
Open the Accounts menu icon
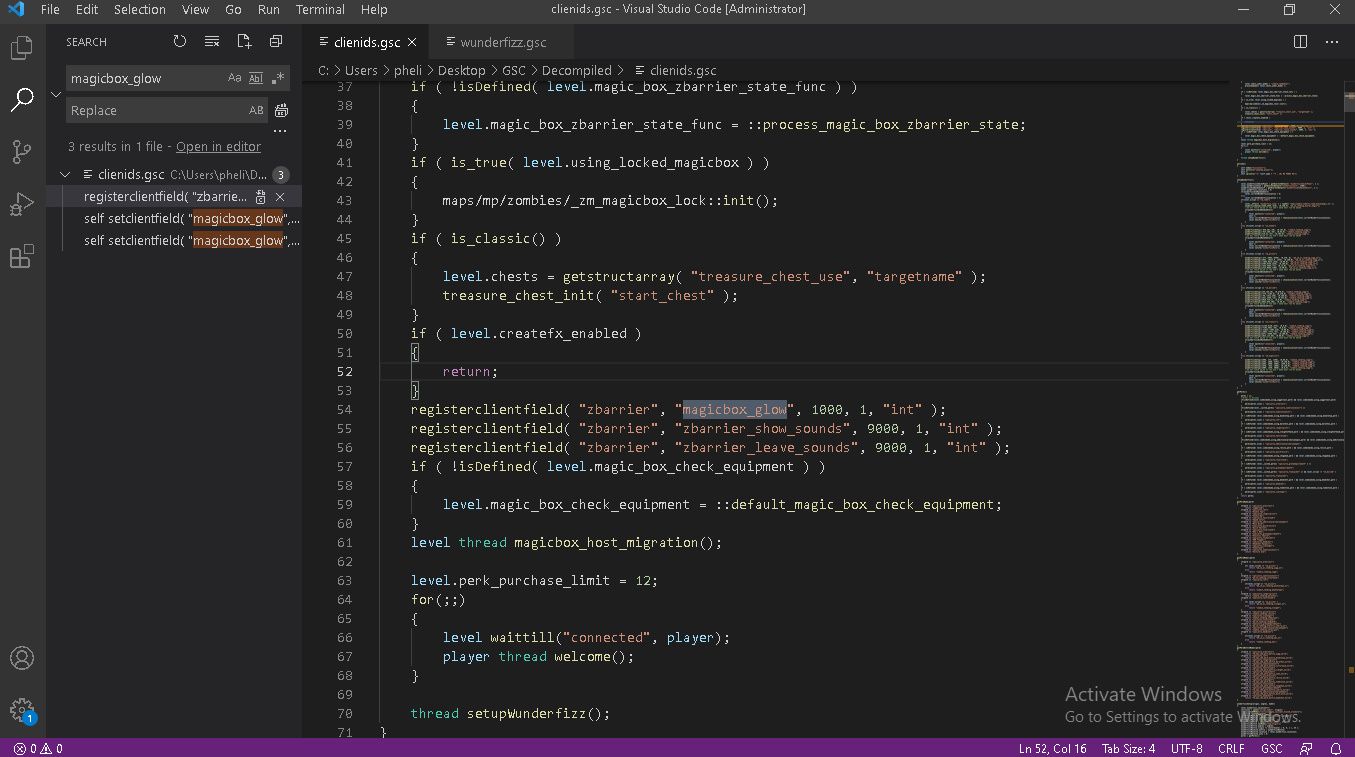(x=21, y=659)
